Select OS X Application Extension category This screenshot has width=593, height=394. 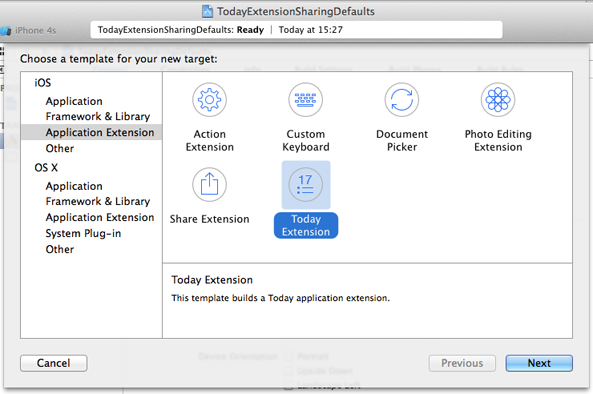tap(100, 217)
